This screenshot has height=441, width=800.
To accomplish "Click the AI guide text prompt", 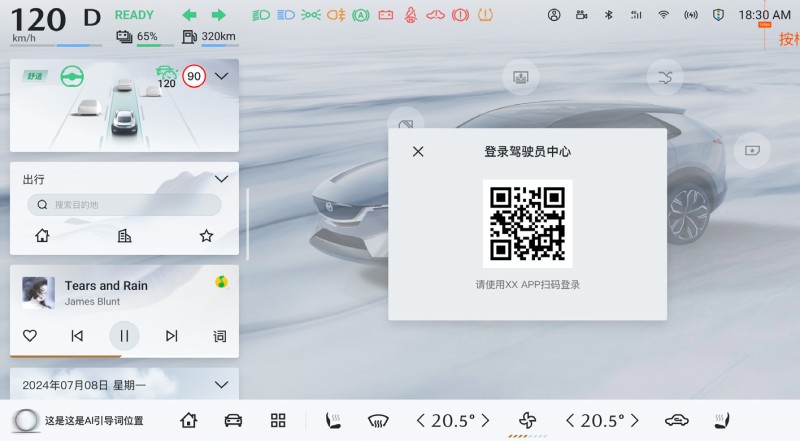I will coord(94,421).
